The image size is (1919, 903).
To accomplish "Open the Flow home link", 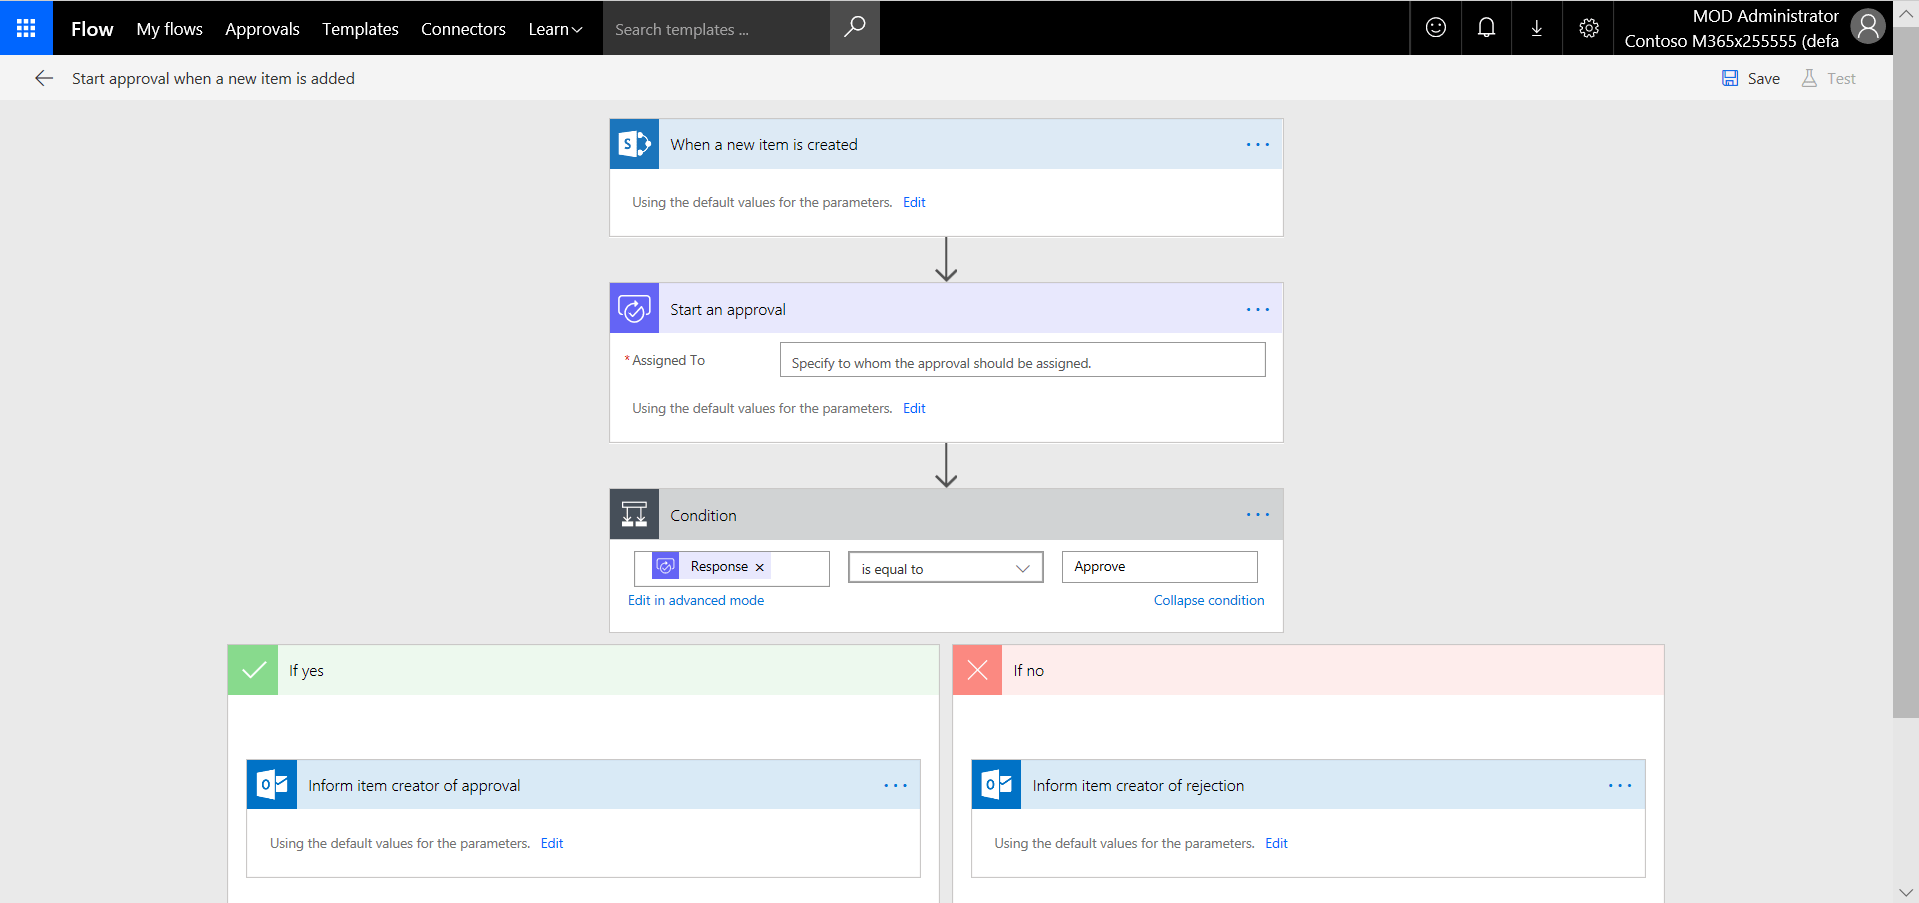I will 92,29.
